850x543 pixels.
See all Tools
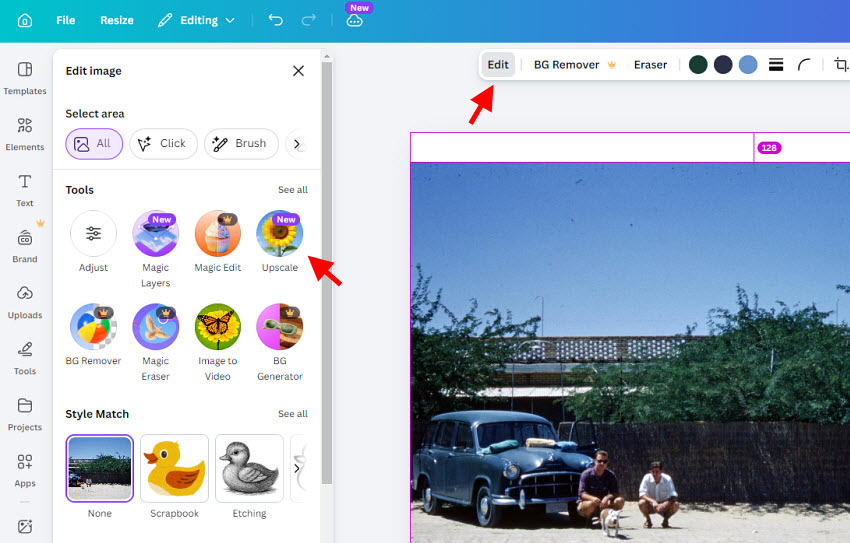293,190
